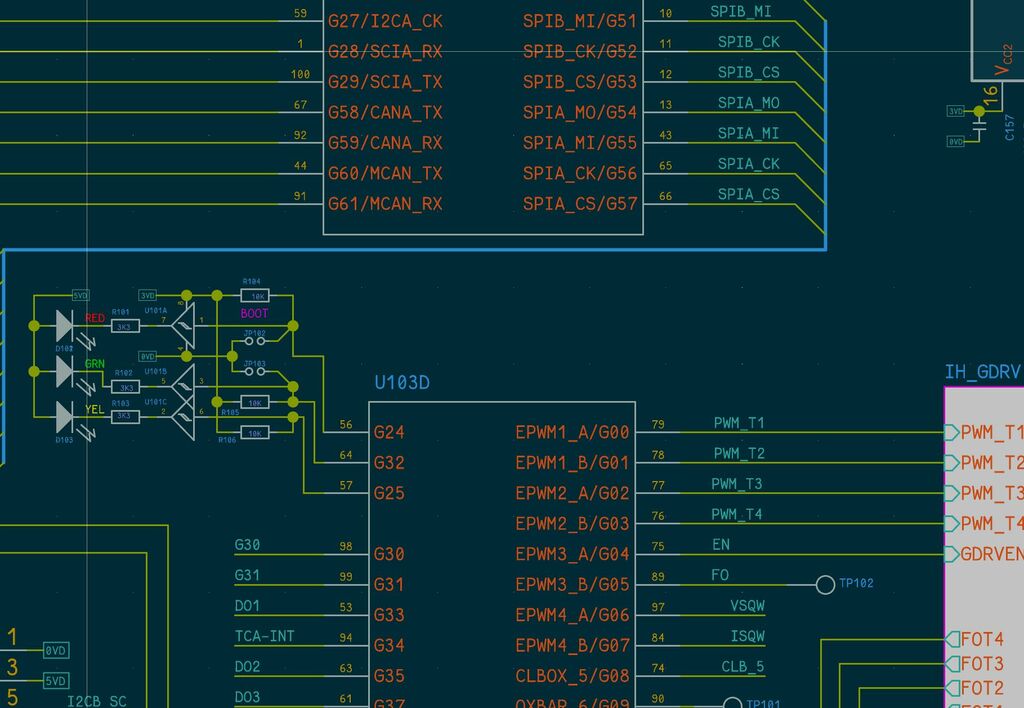Image resolution: width=1024 pixels, height=708 pixels.
Task: Select the JP103 jumper symbol
Action: pyautogui.click(x=254, y=370)
